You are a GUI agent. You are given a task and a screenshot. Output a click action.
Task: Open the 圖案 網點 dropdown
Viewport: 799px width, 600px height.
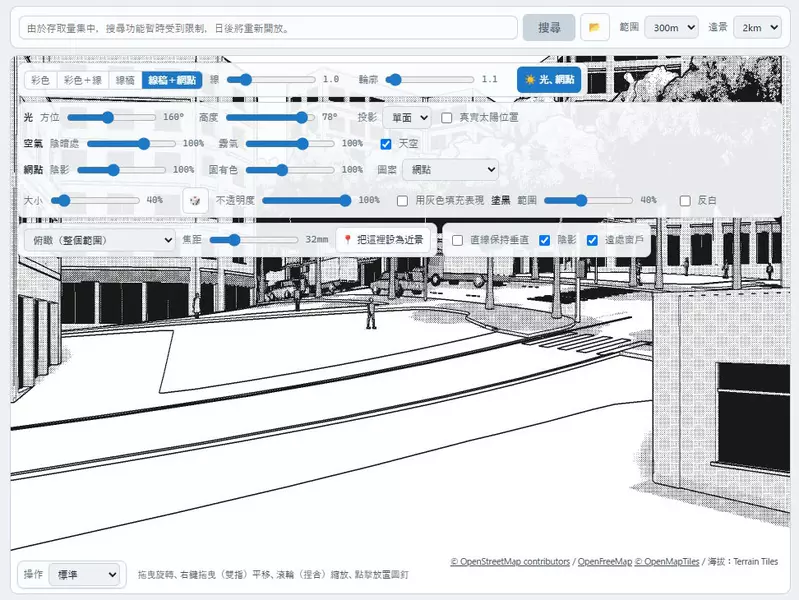[x=450, y=170]
